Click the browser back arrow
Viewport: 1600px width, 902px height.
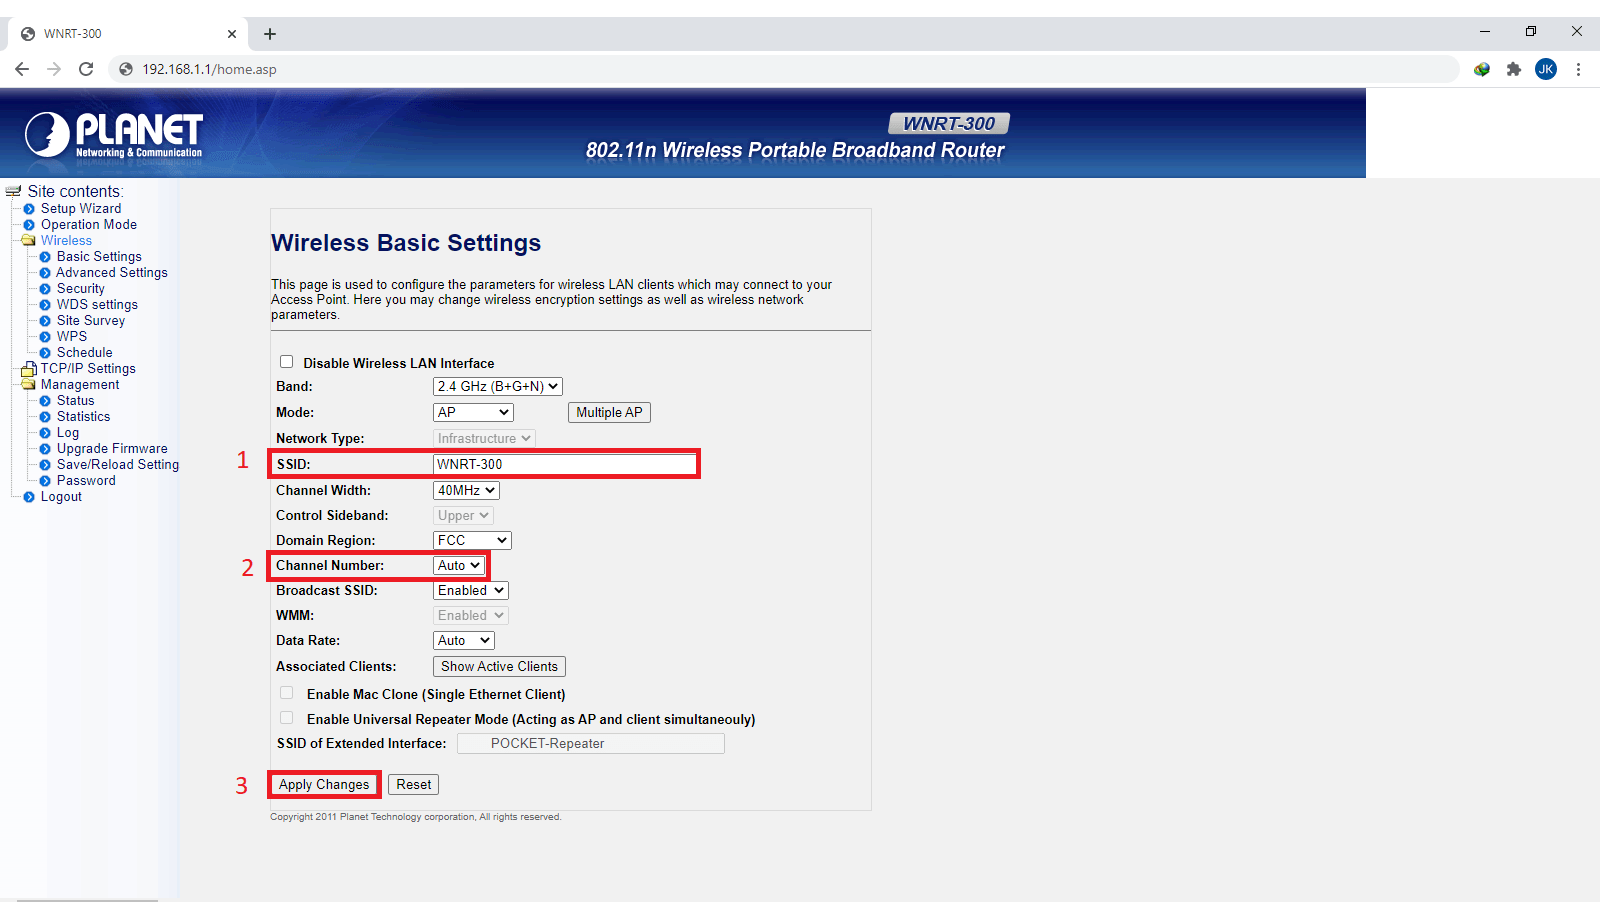tap(22, 69)
